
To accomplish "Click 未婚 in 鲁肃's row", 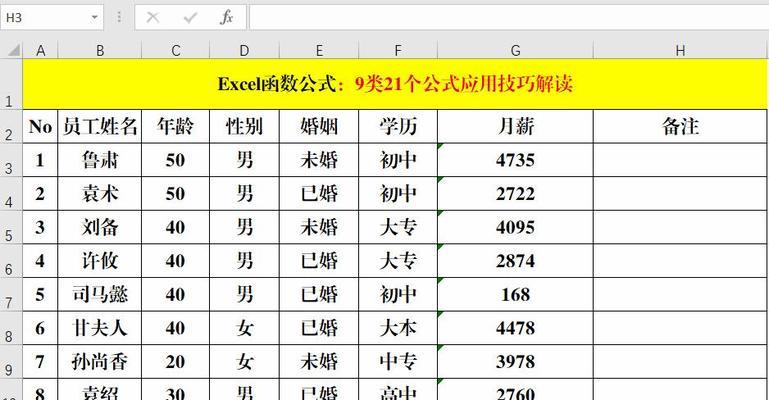I will click(x=319, y=160).
